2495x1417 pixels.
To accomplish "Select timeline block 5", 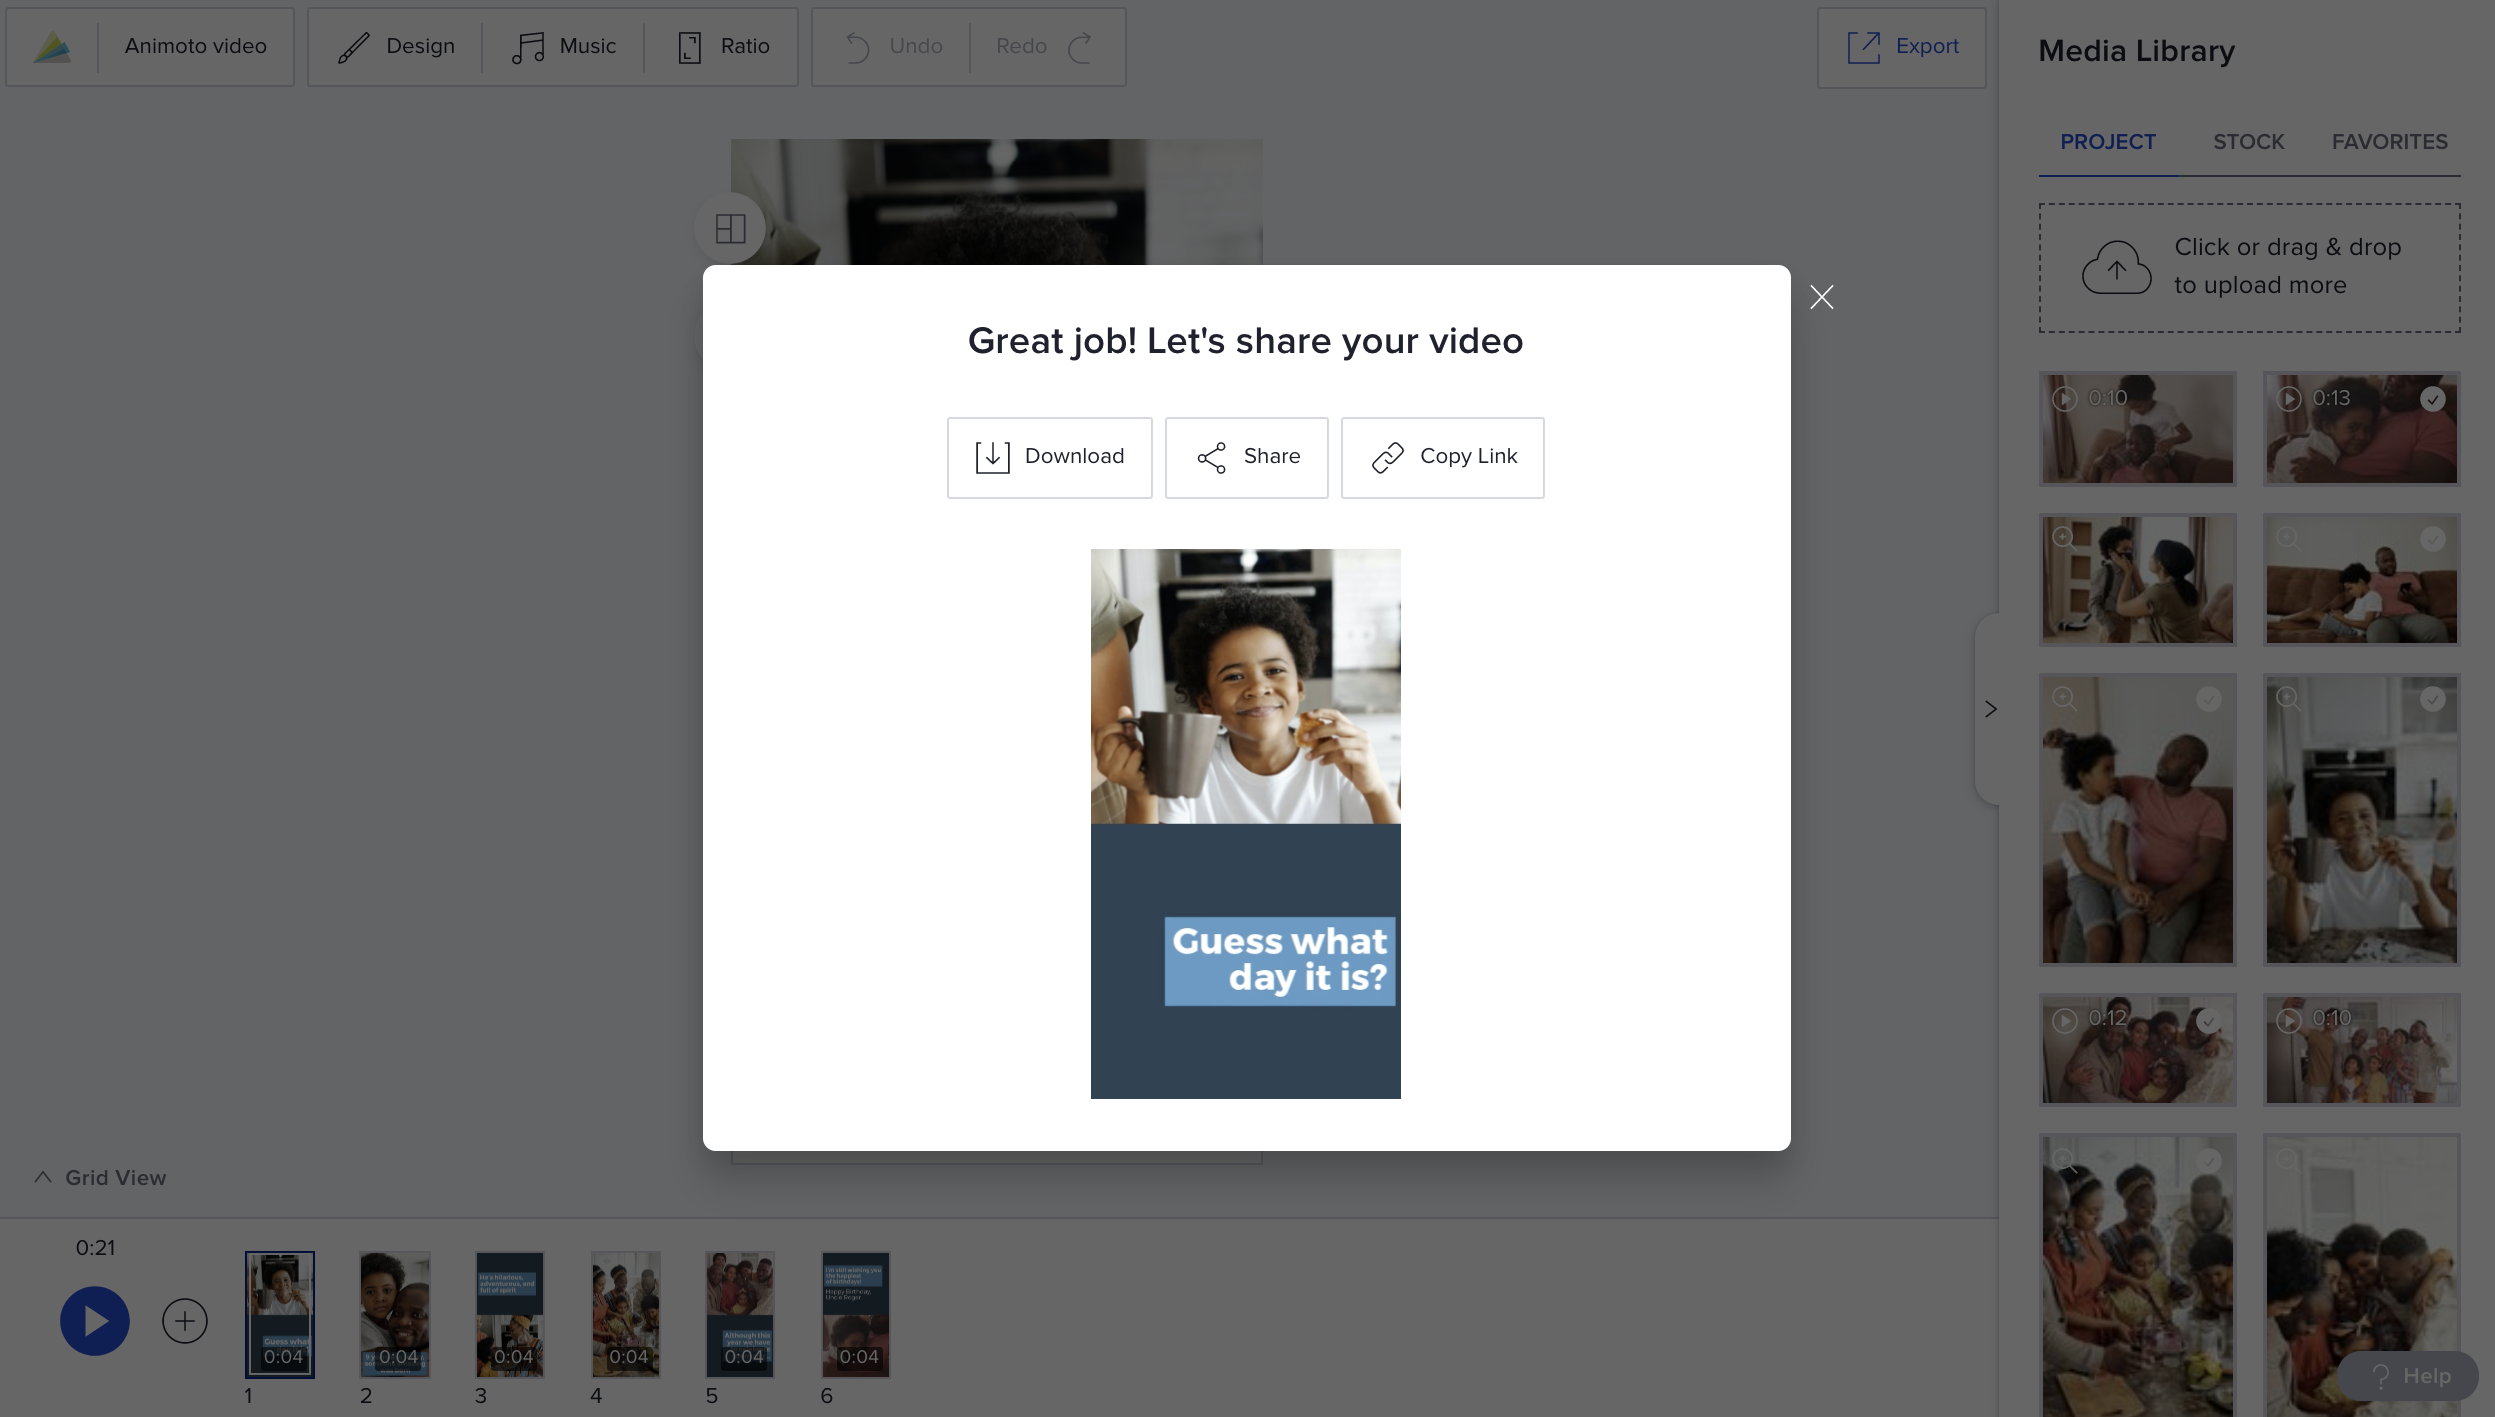I will click(740, 1314).
